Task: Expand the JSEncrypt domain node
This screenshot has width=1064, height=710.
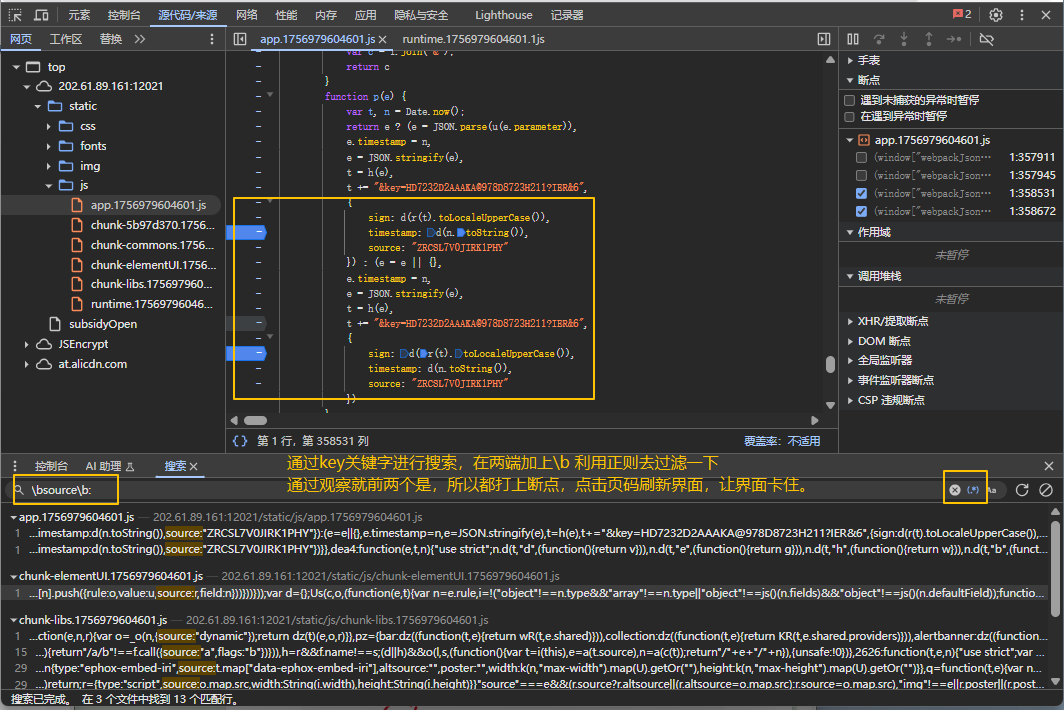Action: (27, 344)
